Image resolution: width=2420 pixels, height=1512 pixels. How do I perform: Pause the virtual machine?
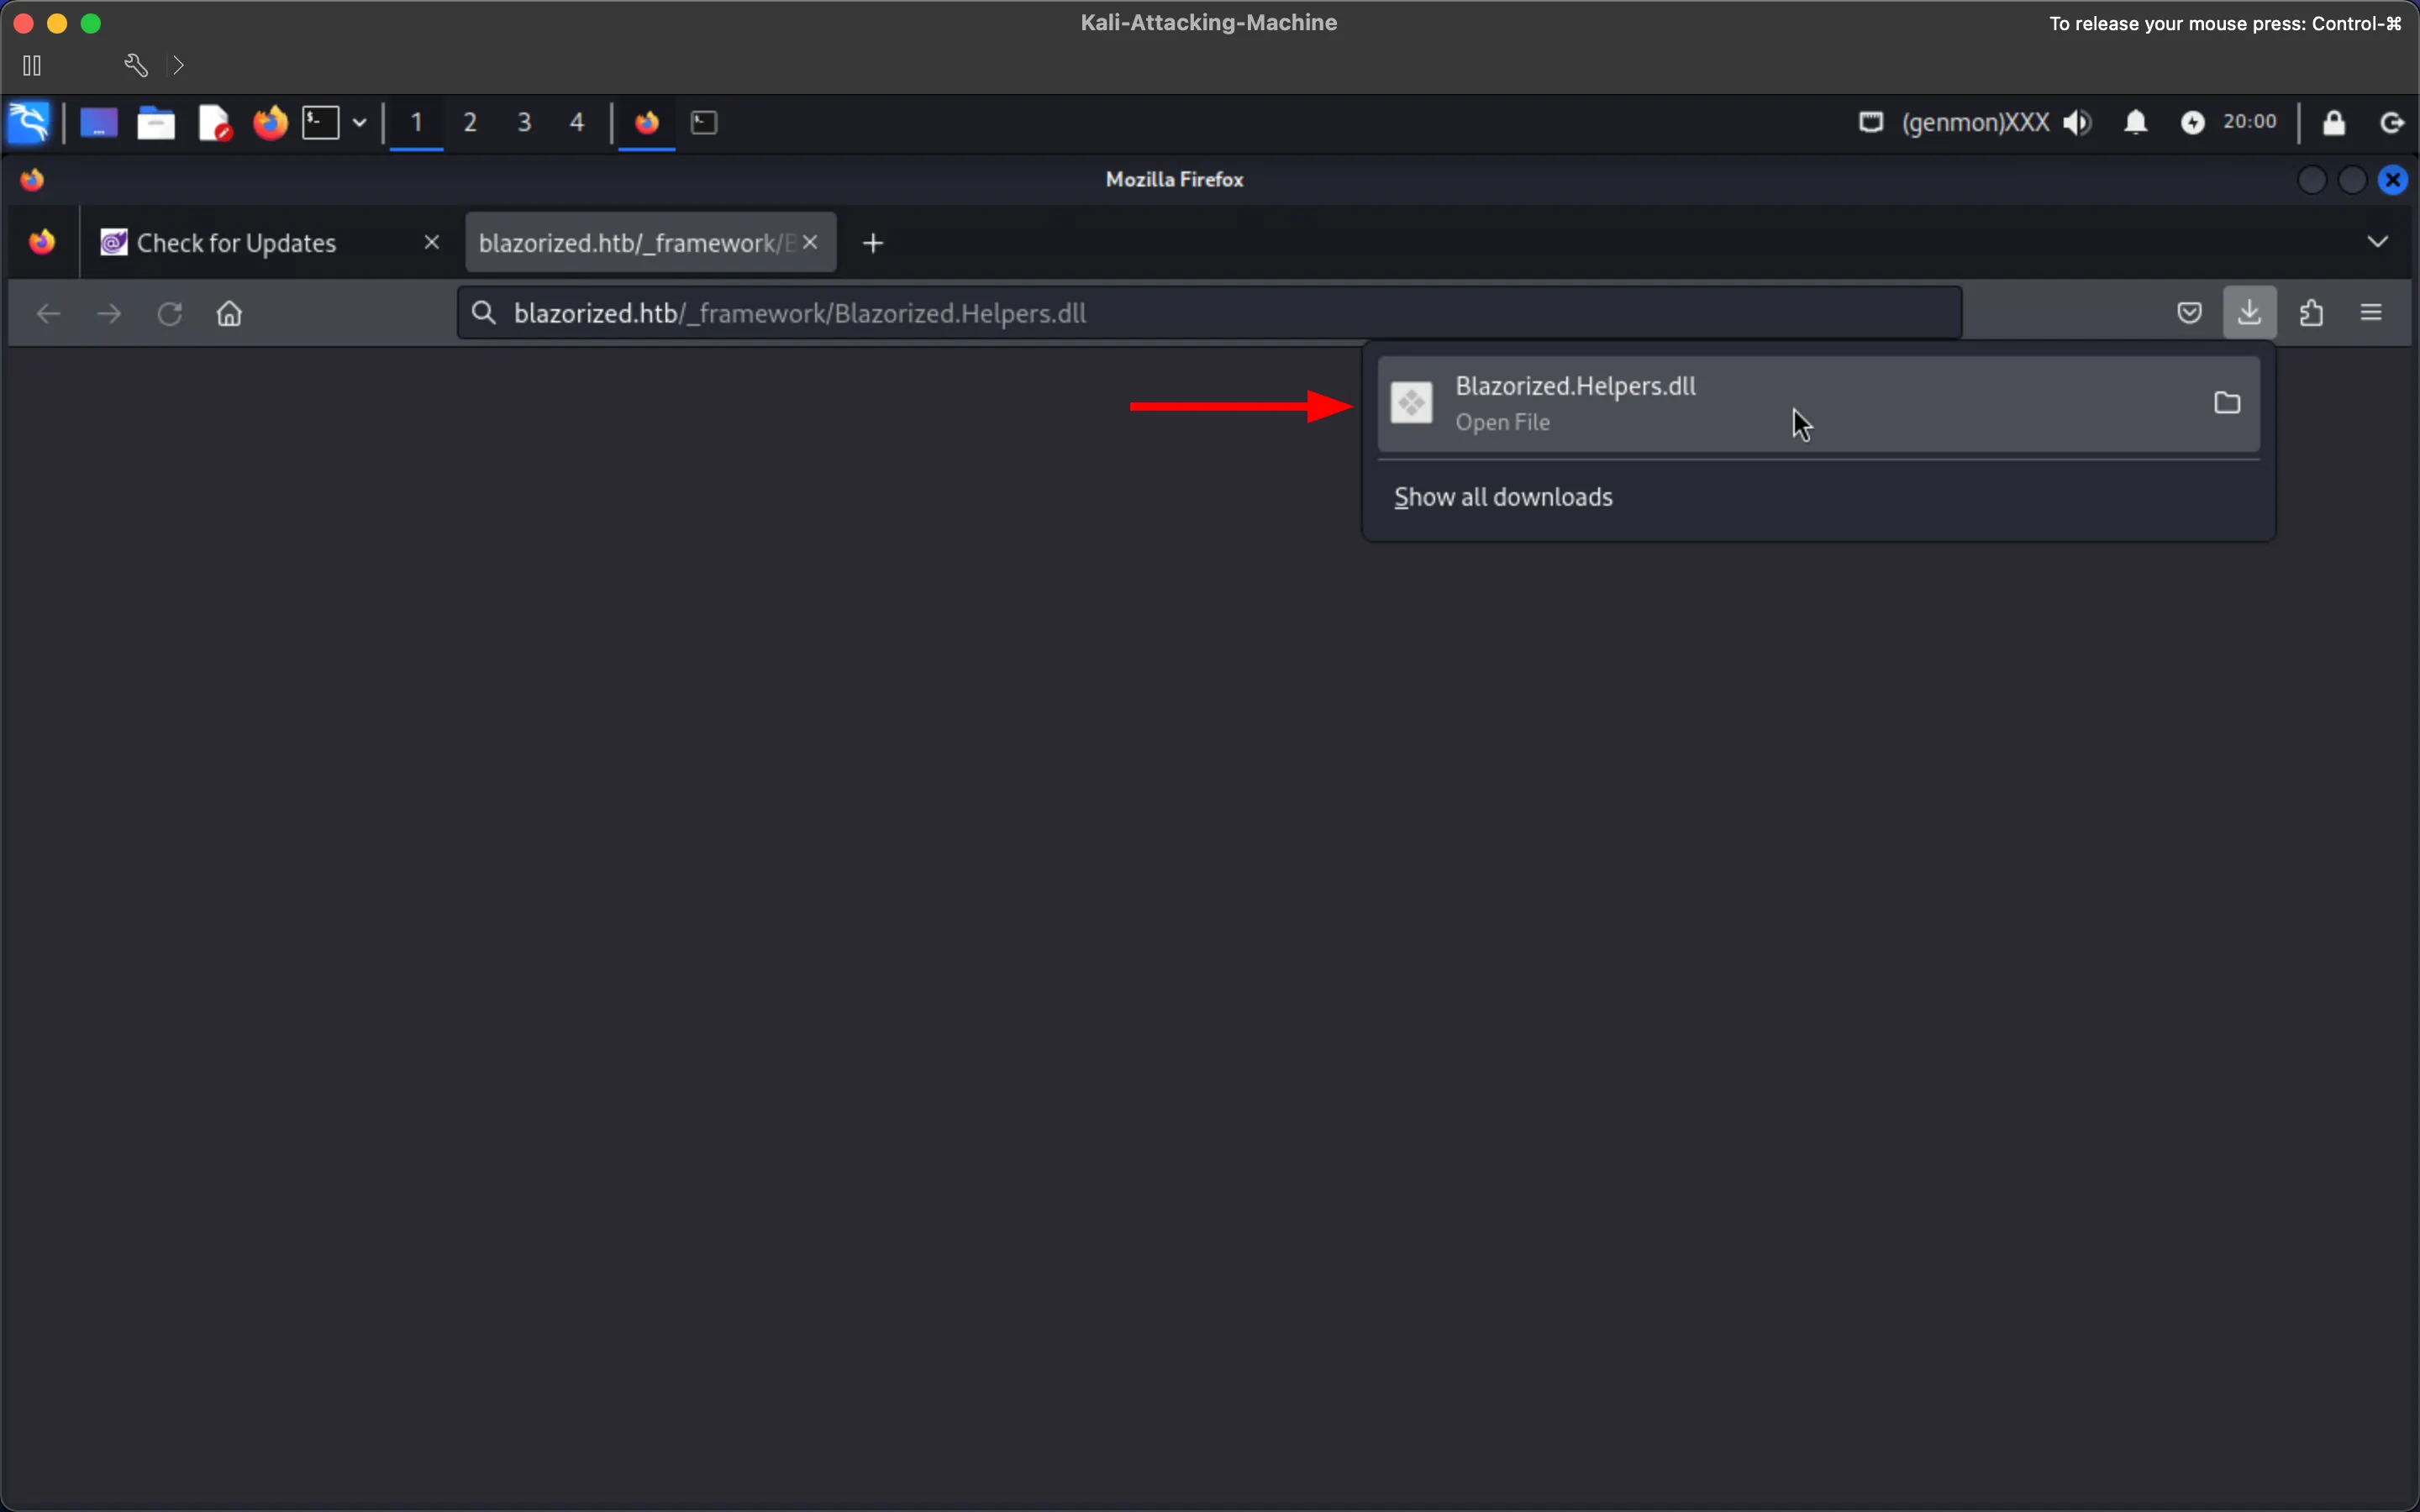click(x=32, y=66)
